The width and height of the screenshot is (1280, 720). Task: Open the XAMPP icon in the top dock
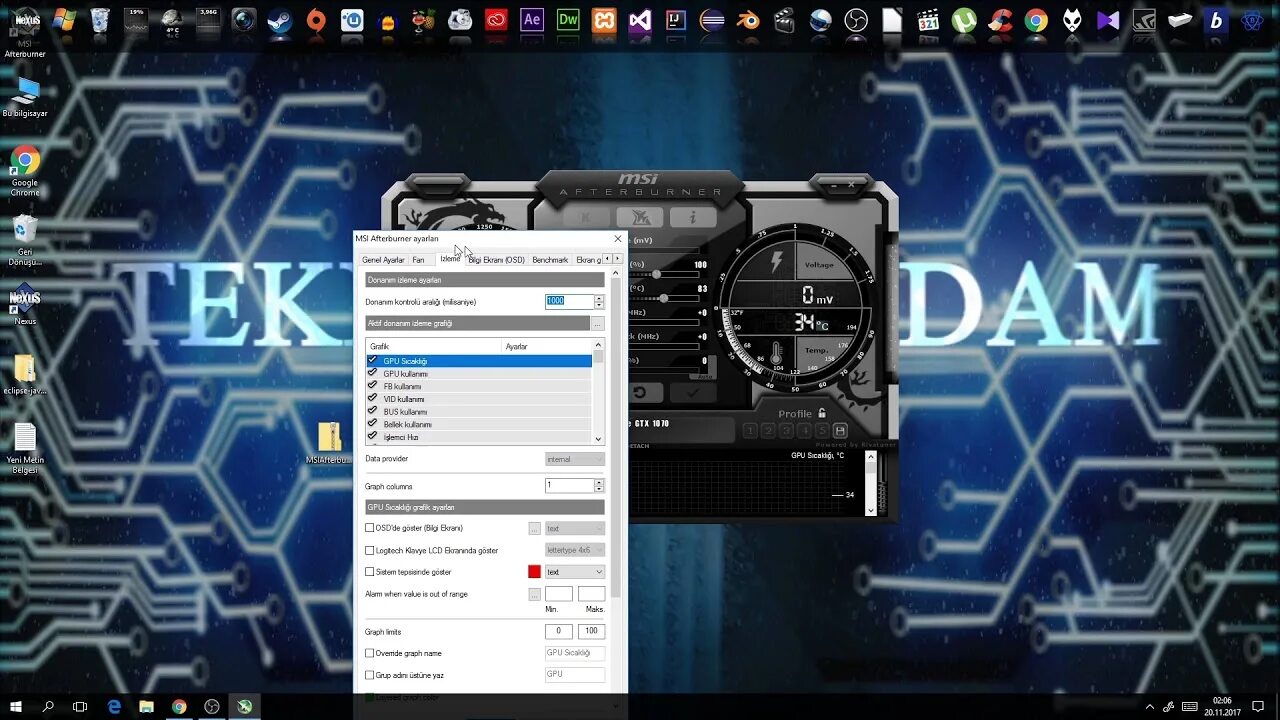(x=604, y=20)
